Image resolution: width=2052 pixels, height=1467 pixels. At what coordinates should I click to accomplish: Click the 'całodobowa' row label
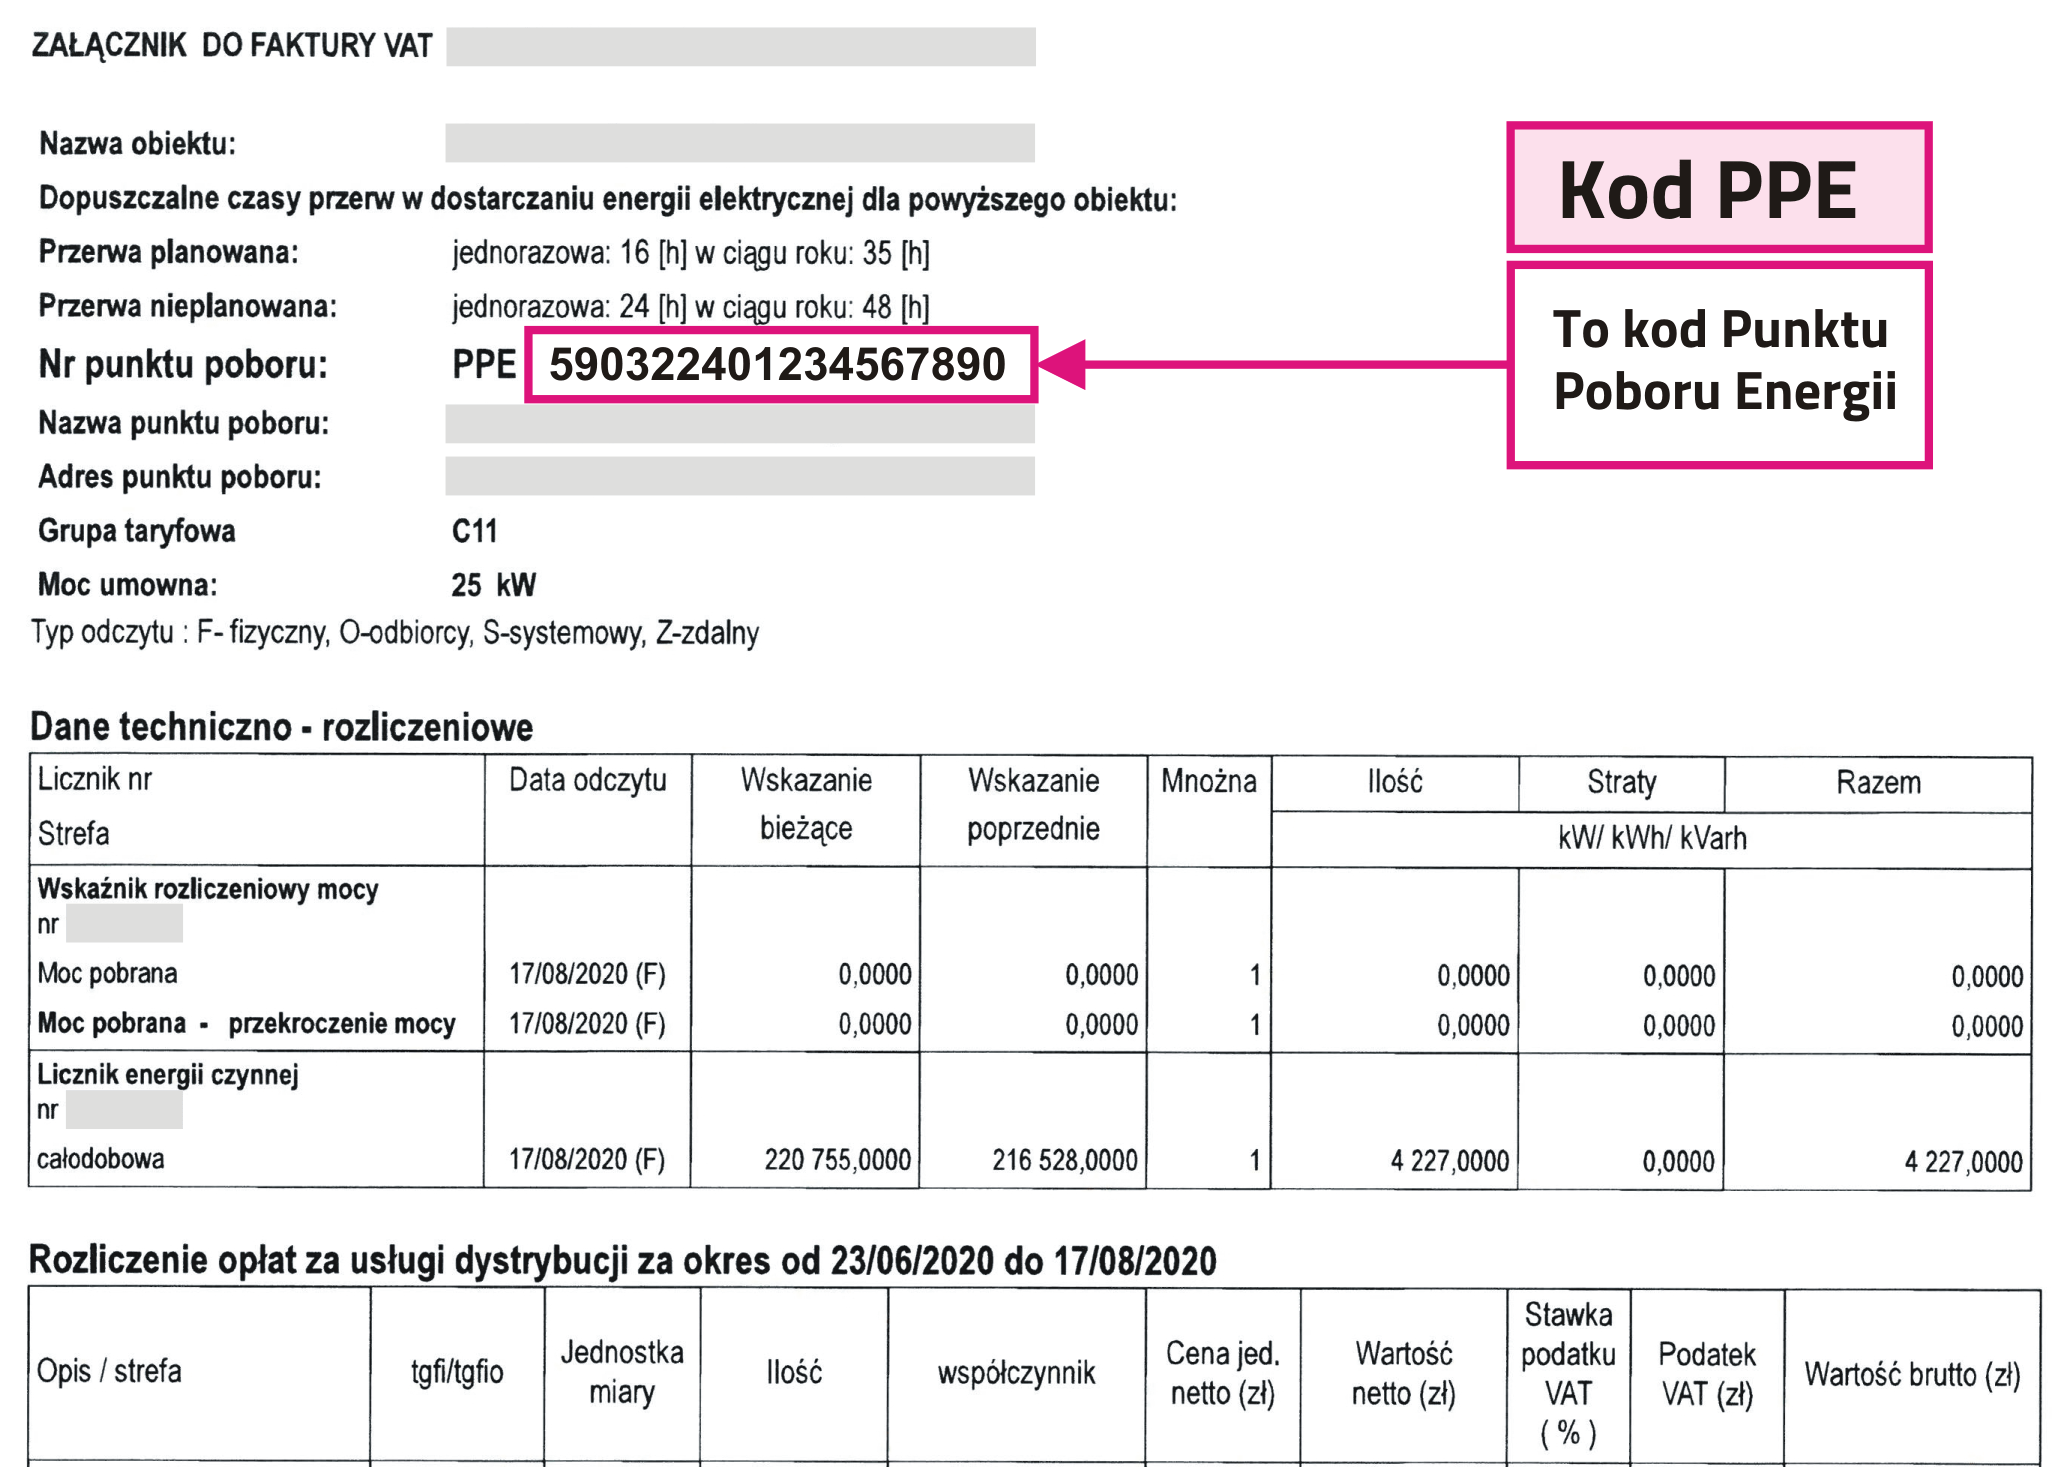(101, 1159)
